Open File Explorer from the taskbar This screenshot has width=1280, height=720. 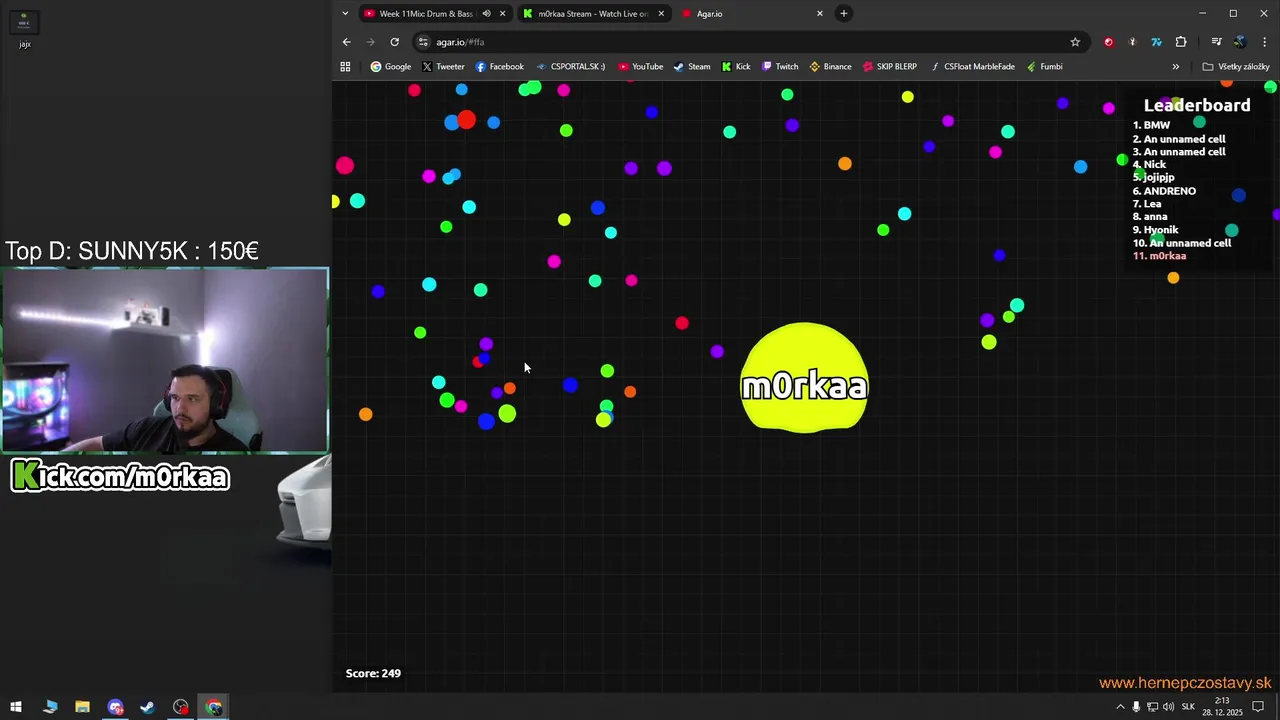click(x=82, y=707)
